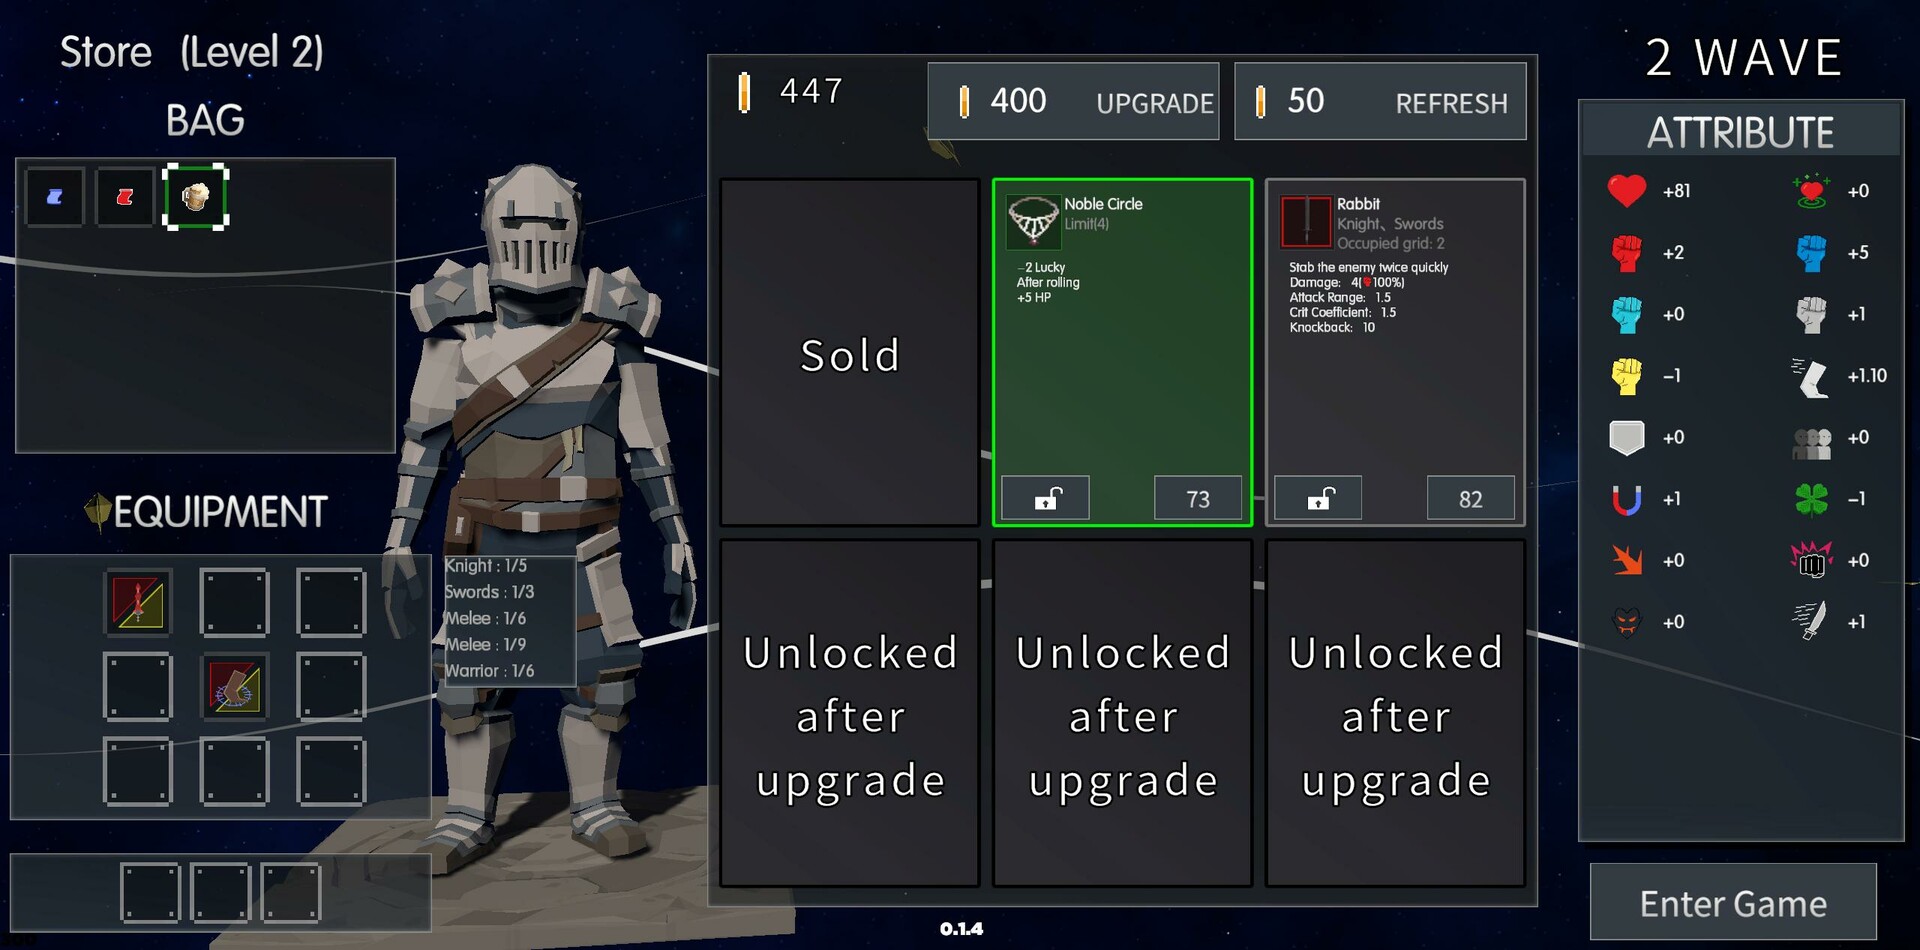Toggle the lock on the Rabbit card
Viewport: 1920px width, 950px height.
pyautogui.click(x=1319, y=498)
